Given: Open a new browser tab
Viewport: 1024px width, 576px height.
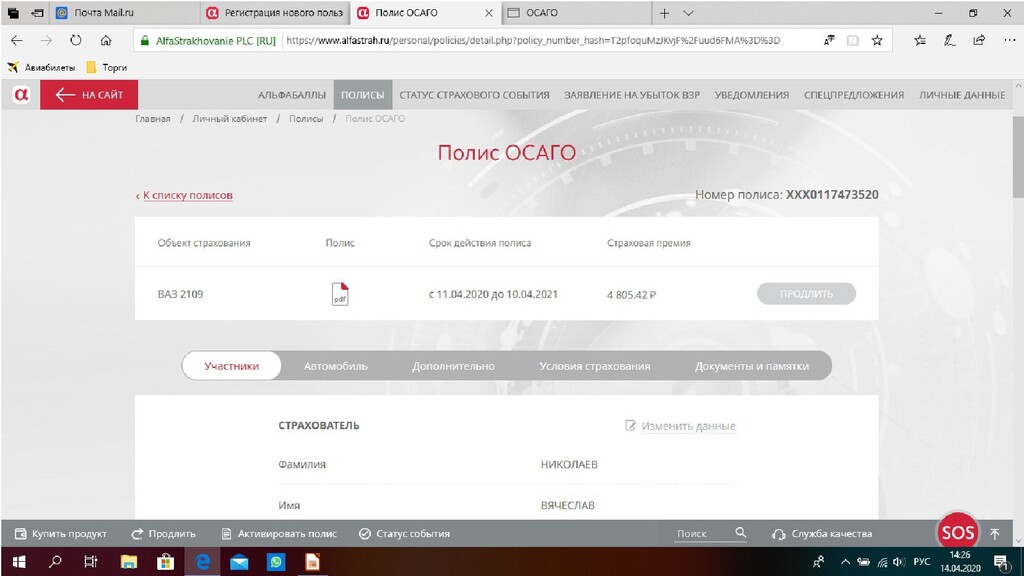Looking at the screenshot, I should tap(664, 13).
